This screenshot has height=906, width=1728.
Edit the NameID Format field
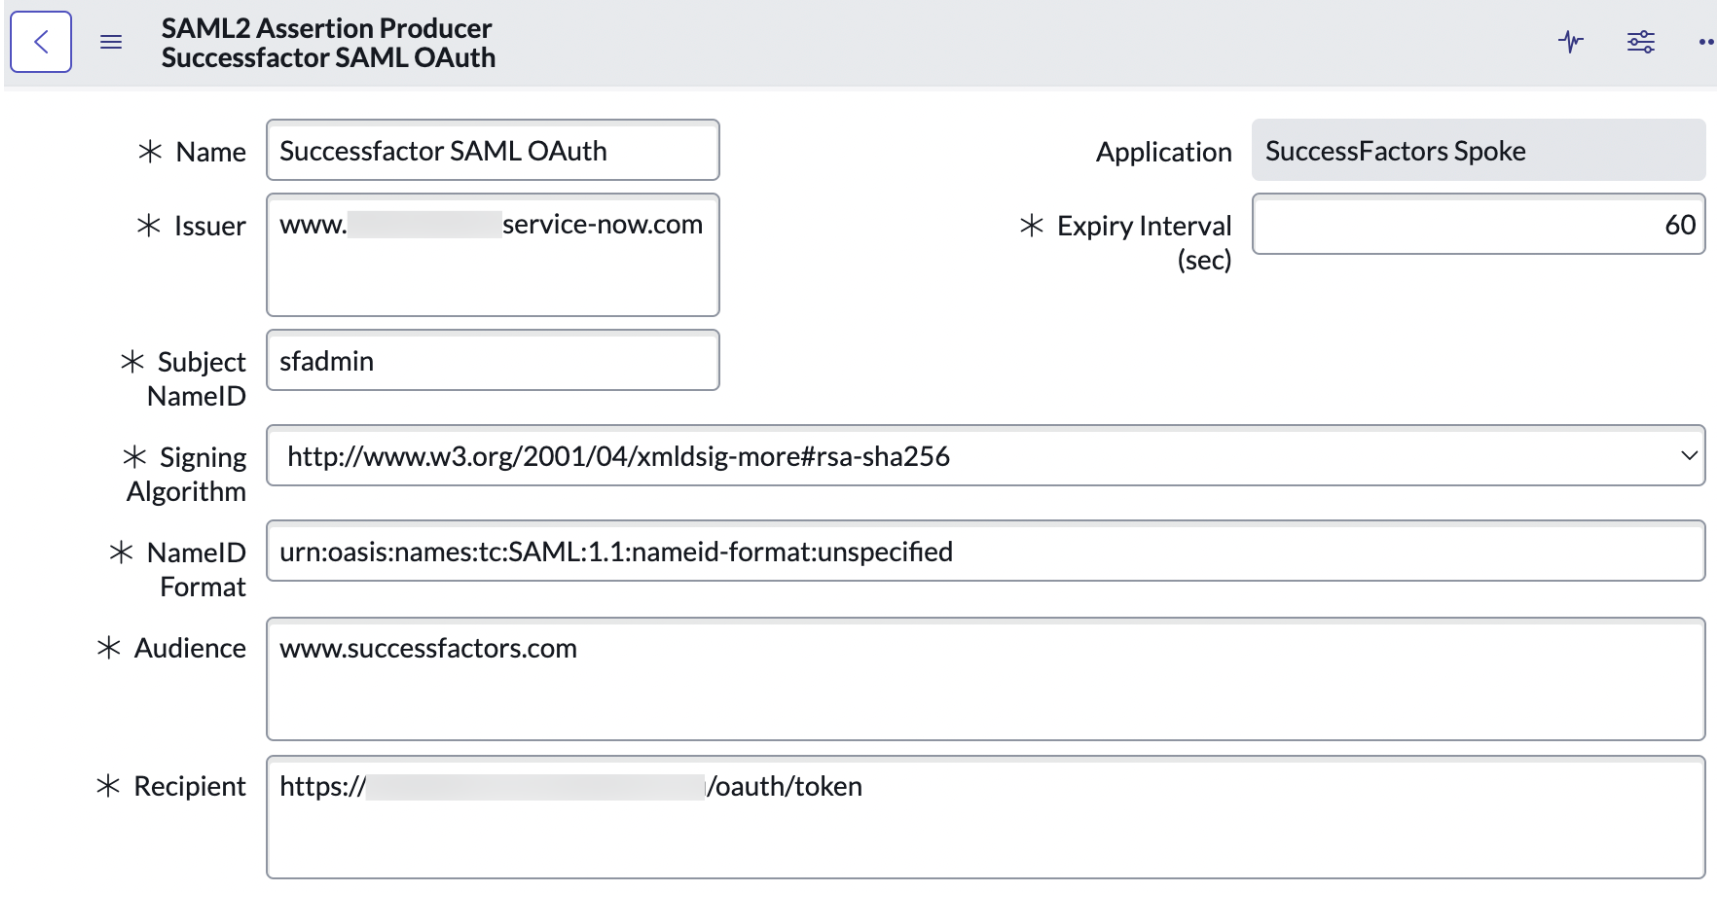pos(986,551)
